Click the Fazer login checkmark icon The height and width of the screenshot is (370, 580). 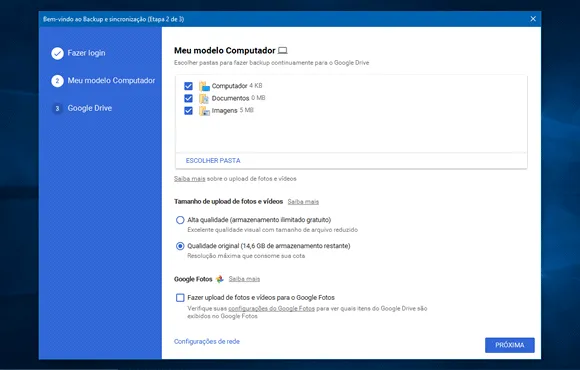[57, 53]
